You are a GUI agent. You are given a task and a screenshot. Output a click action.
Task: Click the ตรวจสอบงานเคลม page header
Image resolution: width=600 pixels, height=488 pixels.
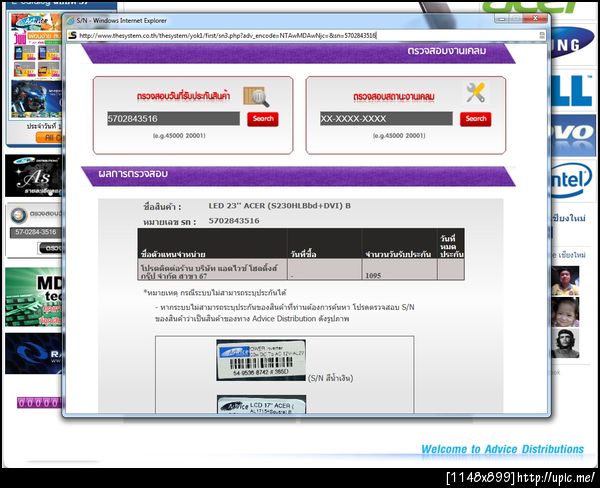447,51
